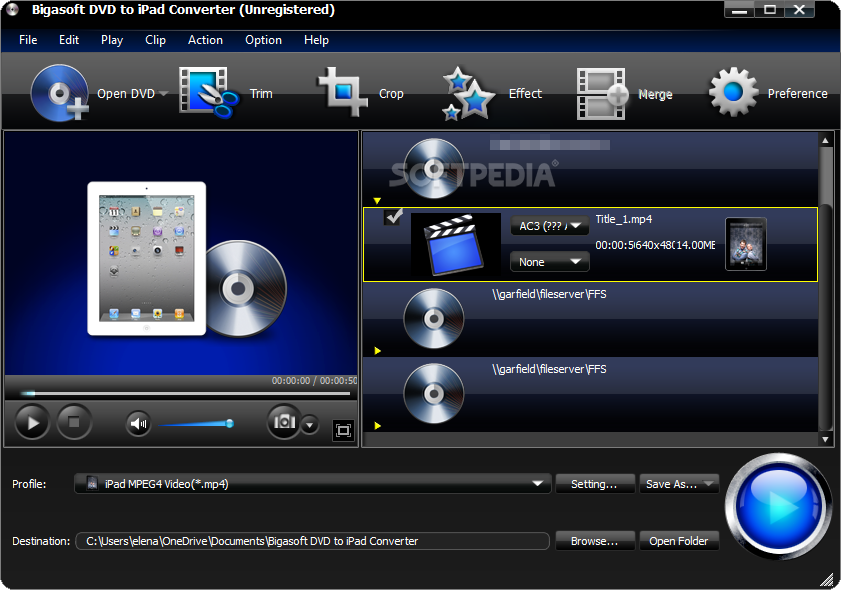Open the AC3 audio track dropdown
Image resolution: width=841 pixels, height=590 pixels.
[x=549, y=226]
